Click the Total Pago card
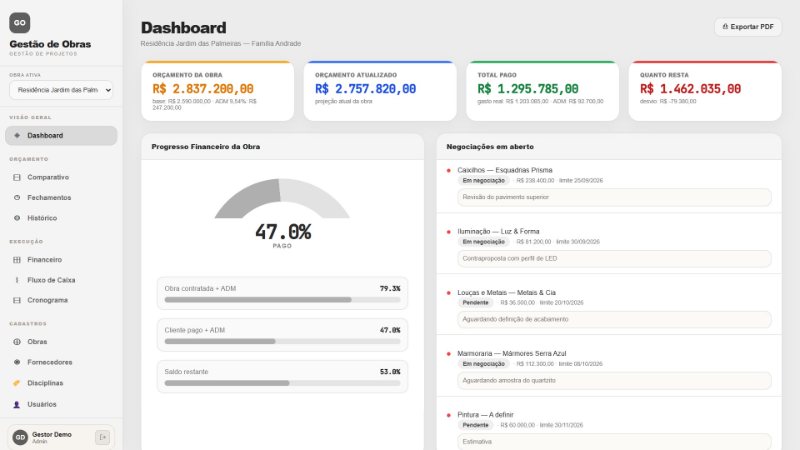800x450 pixels. 542,91
